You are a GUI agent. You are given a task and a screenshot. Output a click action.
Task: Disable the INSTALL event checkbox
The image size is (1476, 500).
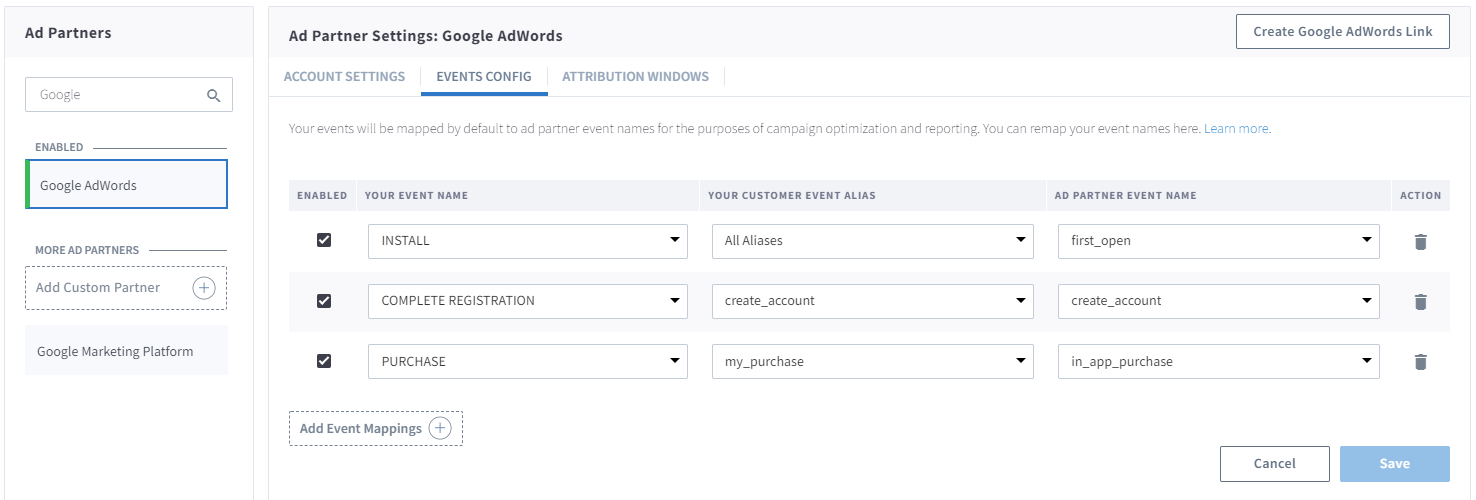[x=324, y=240]
